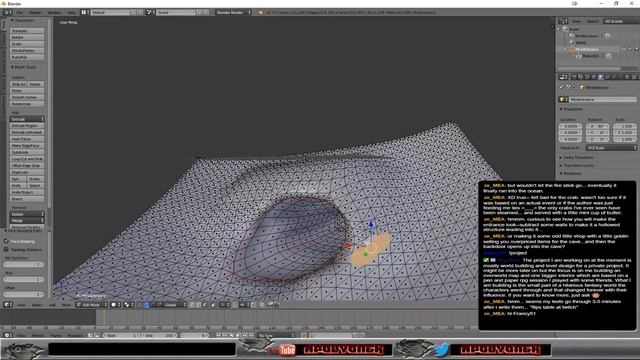The image size is (640, 360).
Task: Toggle limit selection to visible
Action: 213,304
